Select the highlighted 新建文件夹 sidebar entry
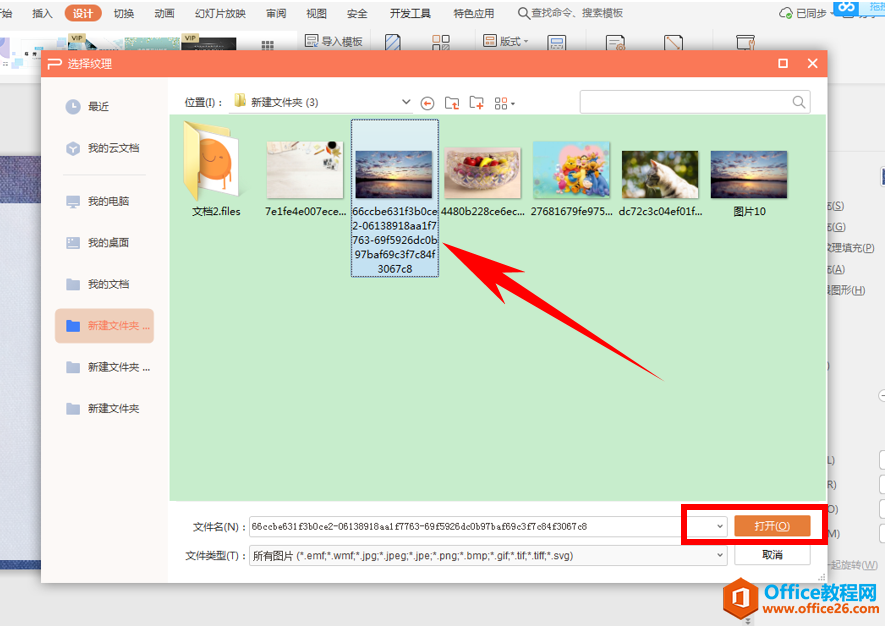Screen dimensions: 886x626 point(105,325)
